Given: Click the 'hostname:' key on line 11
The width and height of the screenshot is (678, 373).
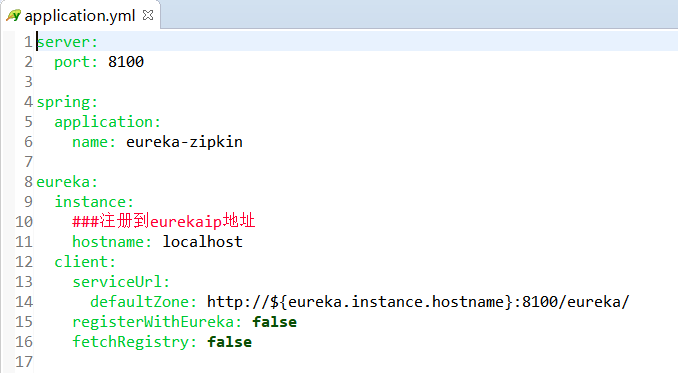Looking at the screenshot, I should pyautogui.click(x=112, y=242).
